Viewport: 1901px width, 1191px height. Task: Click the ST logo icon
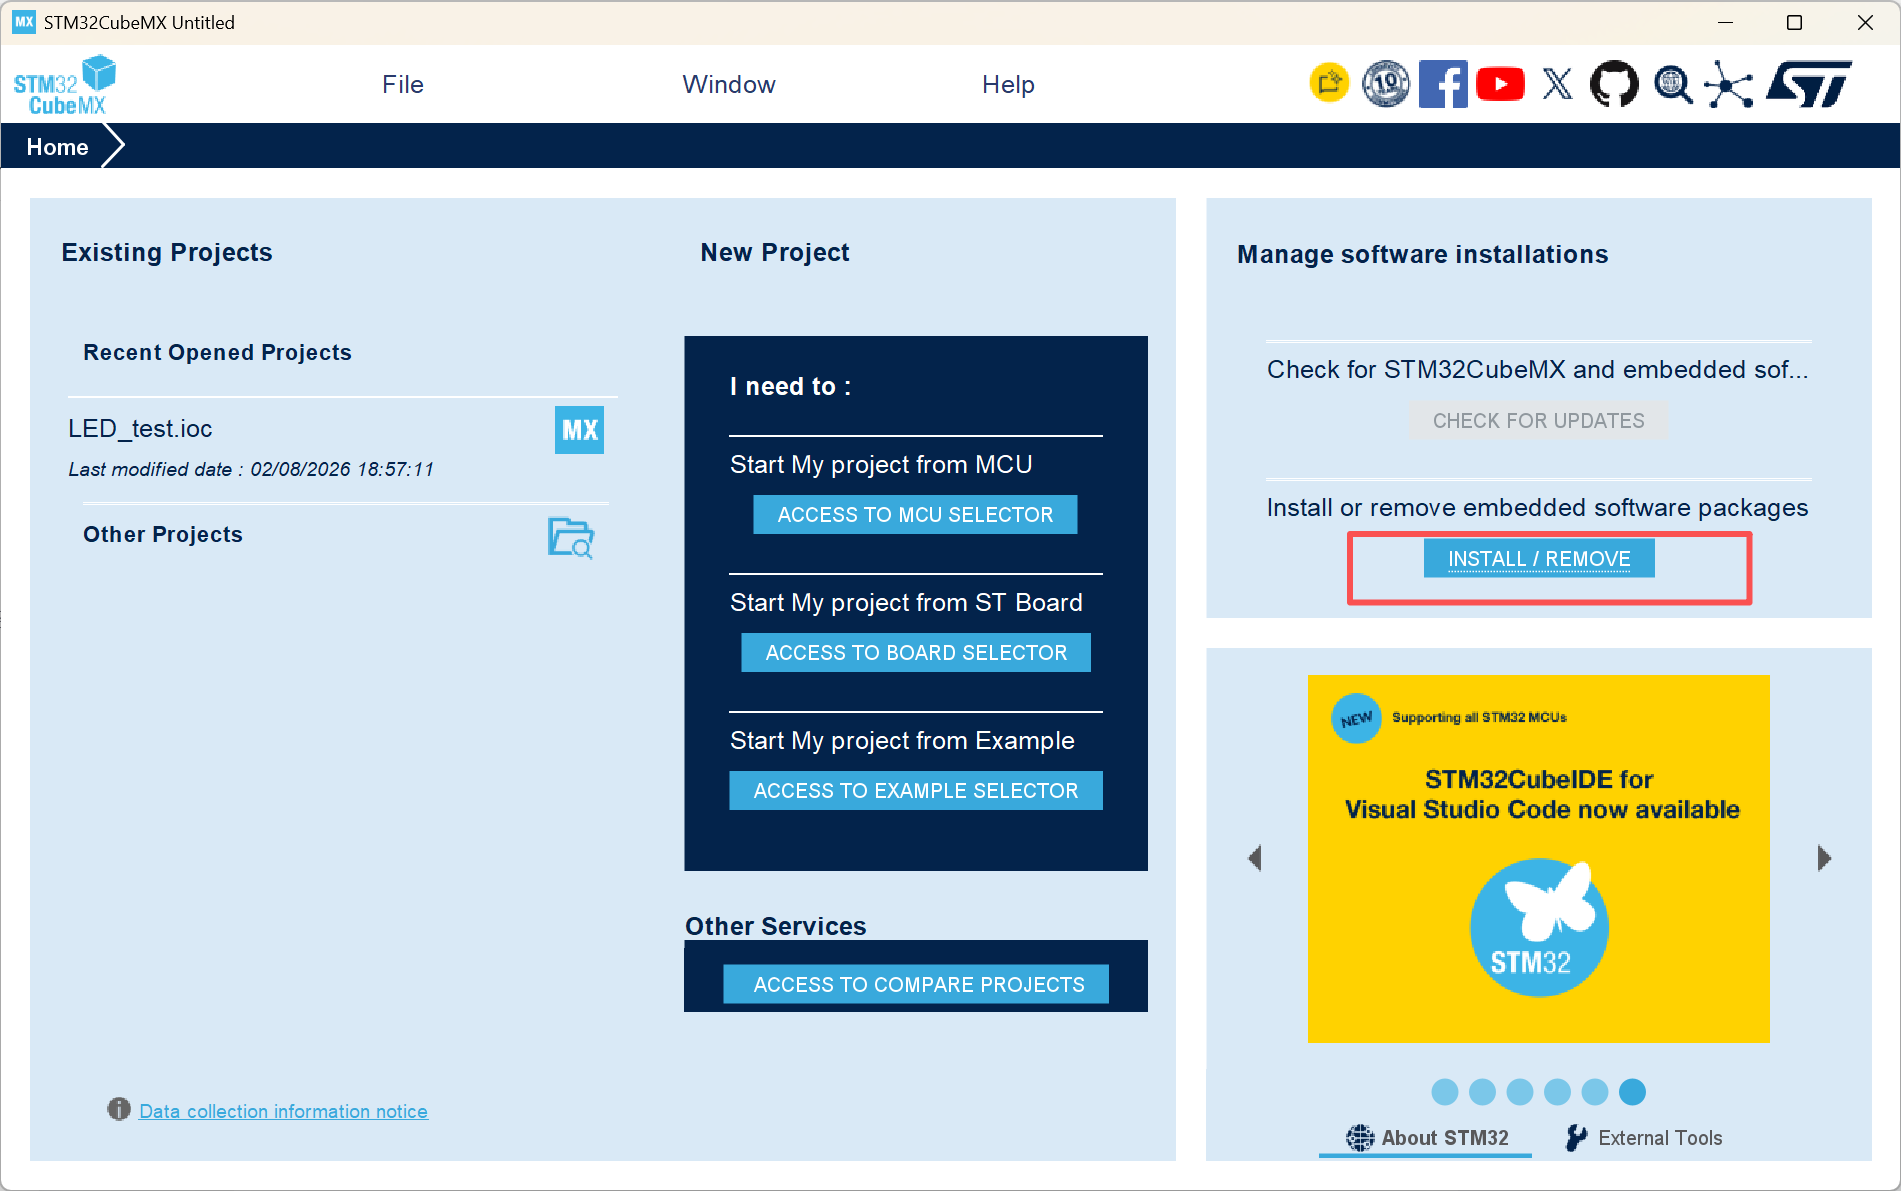tap(1809, 84)
